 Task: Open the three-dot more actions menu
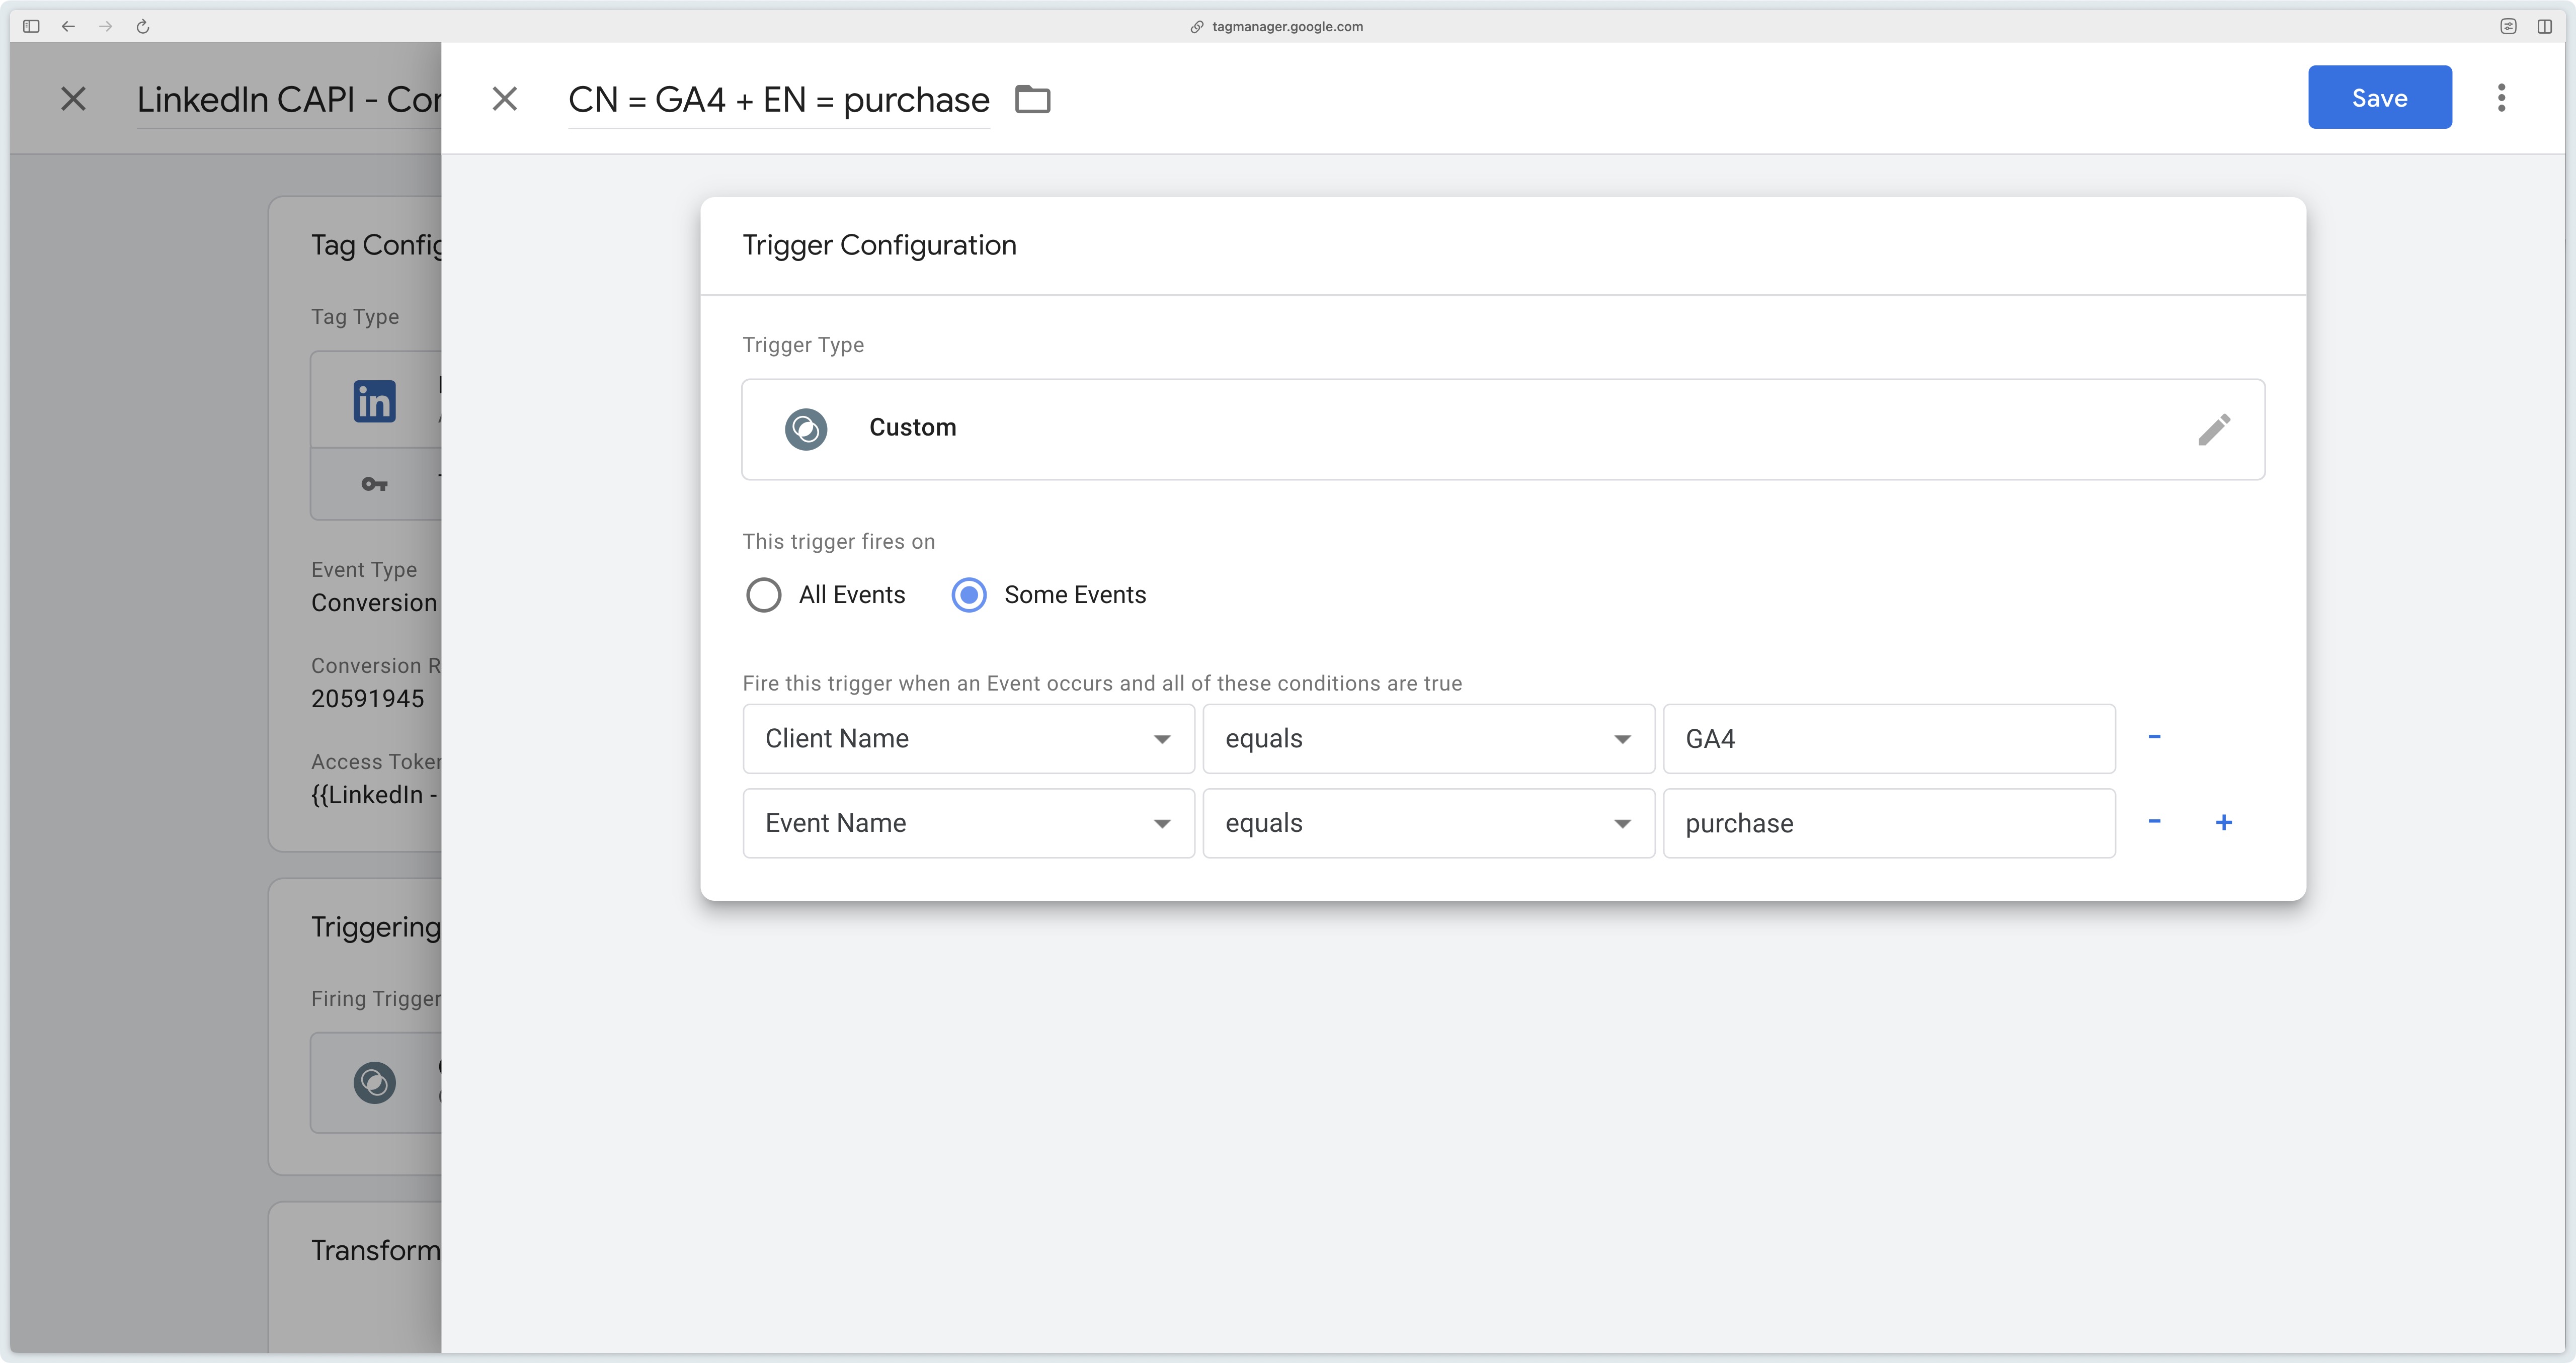coord(2501,98)
